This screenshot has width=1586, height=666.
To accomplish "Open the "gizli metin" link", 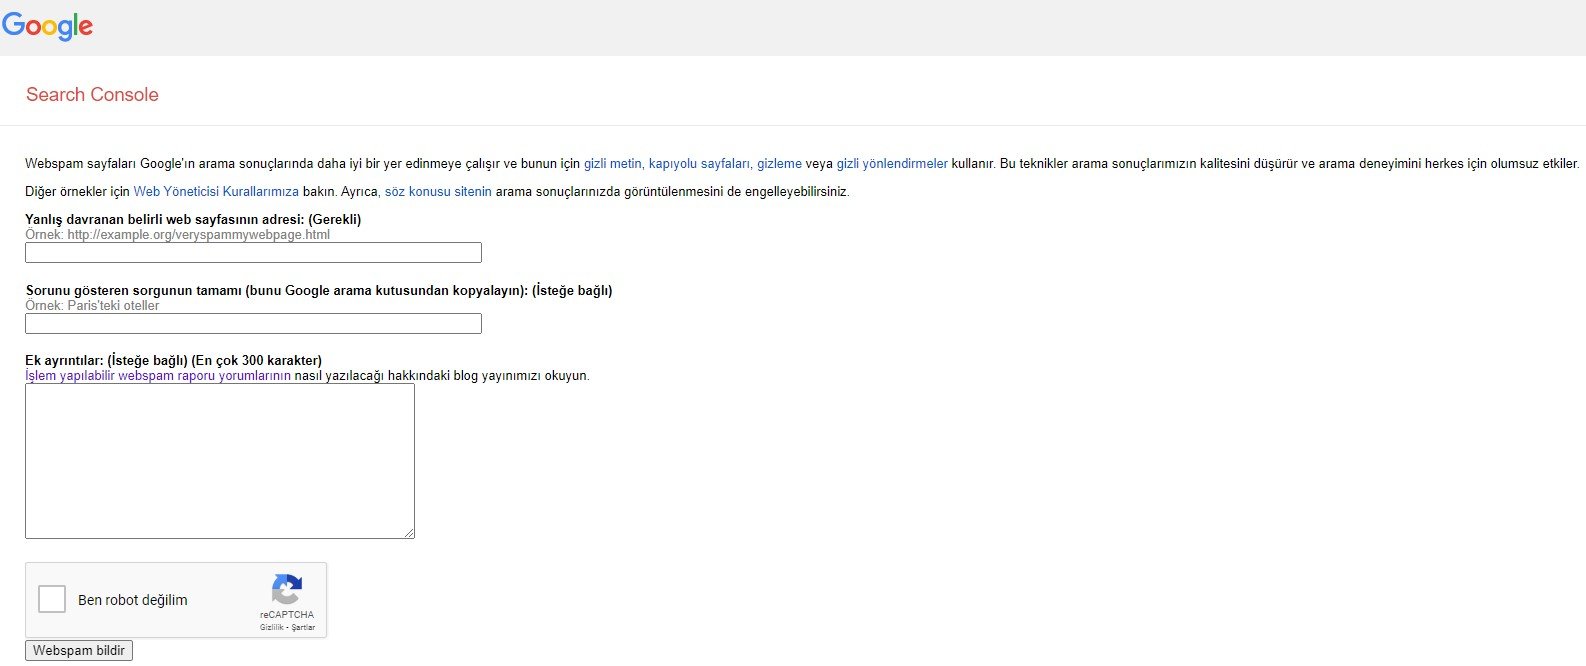I will click(613, 163).
